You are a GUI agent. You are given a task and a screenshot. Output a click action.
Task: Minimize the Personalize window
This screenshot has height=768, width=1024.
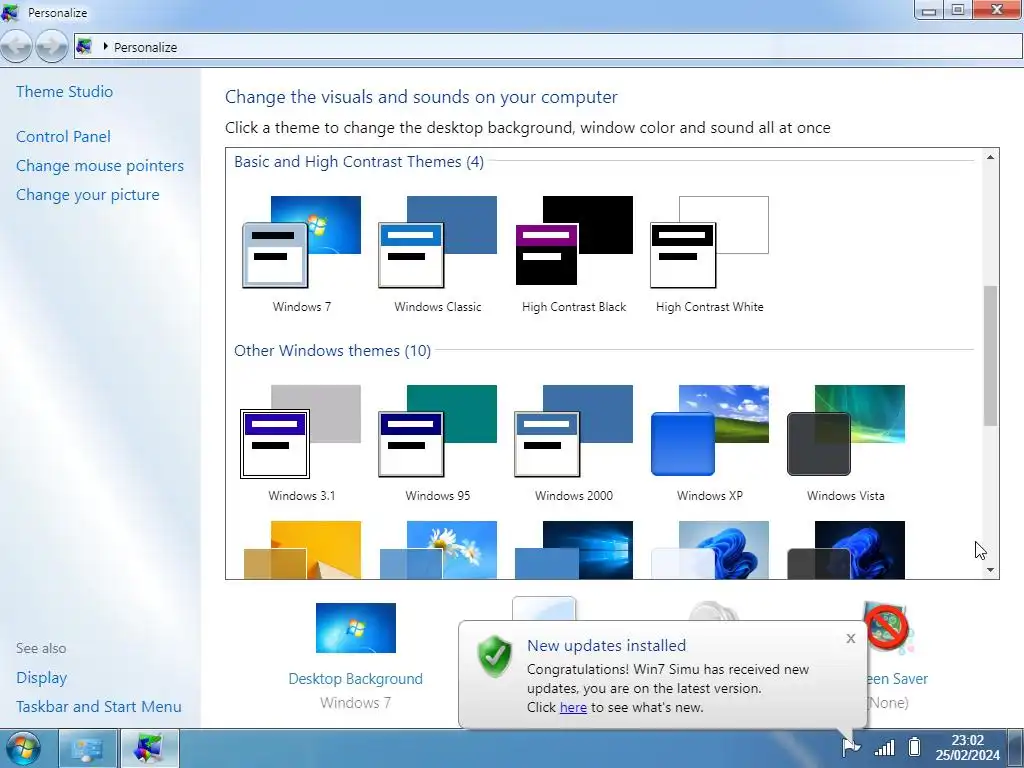(929, 10)
